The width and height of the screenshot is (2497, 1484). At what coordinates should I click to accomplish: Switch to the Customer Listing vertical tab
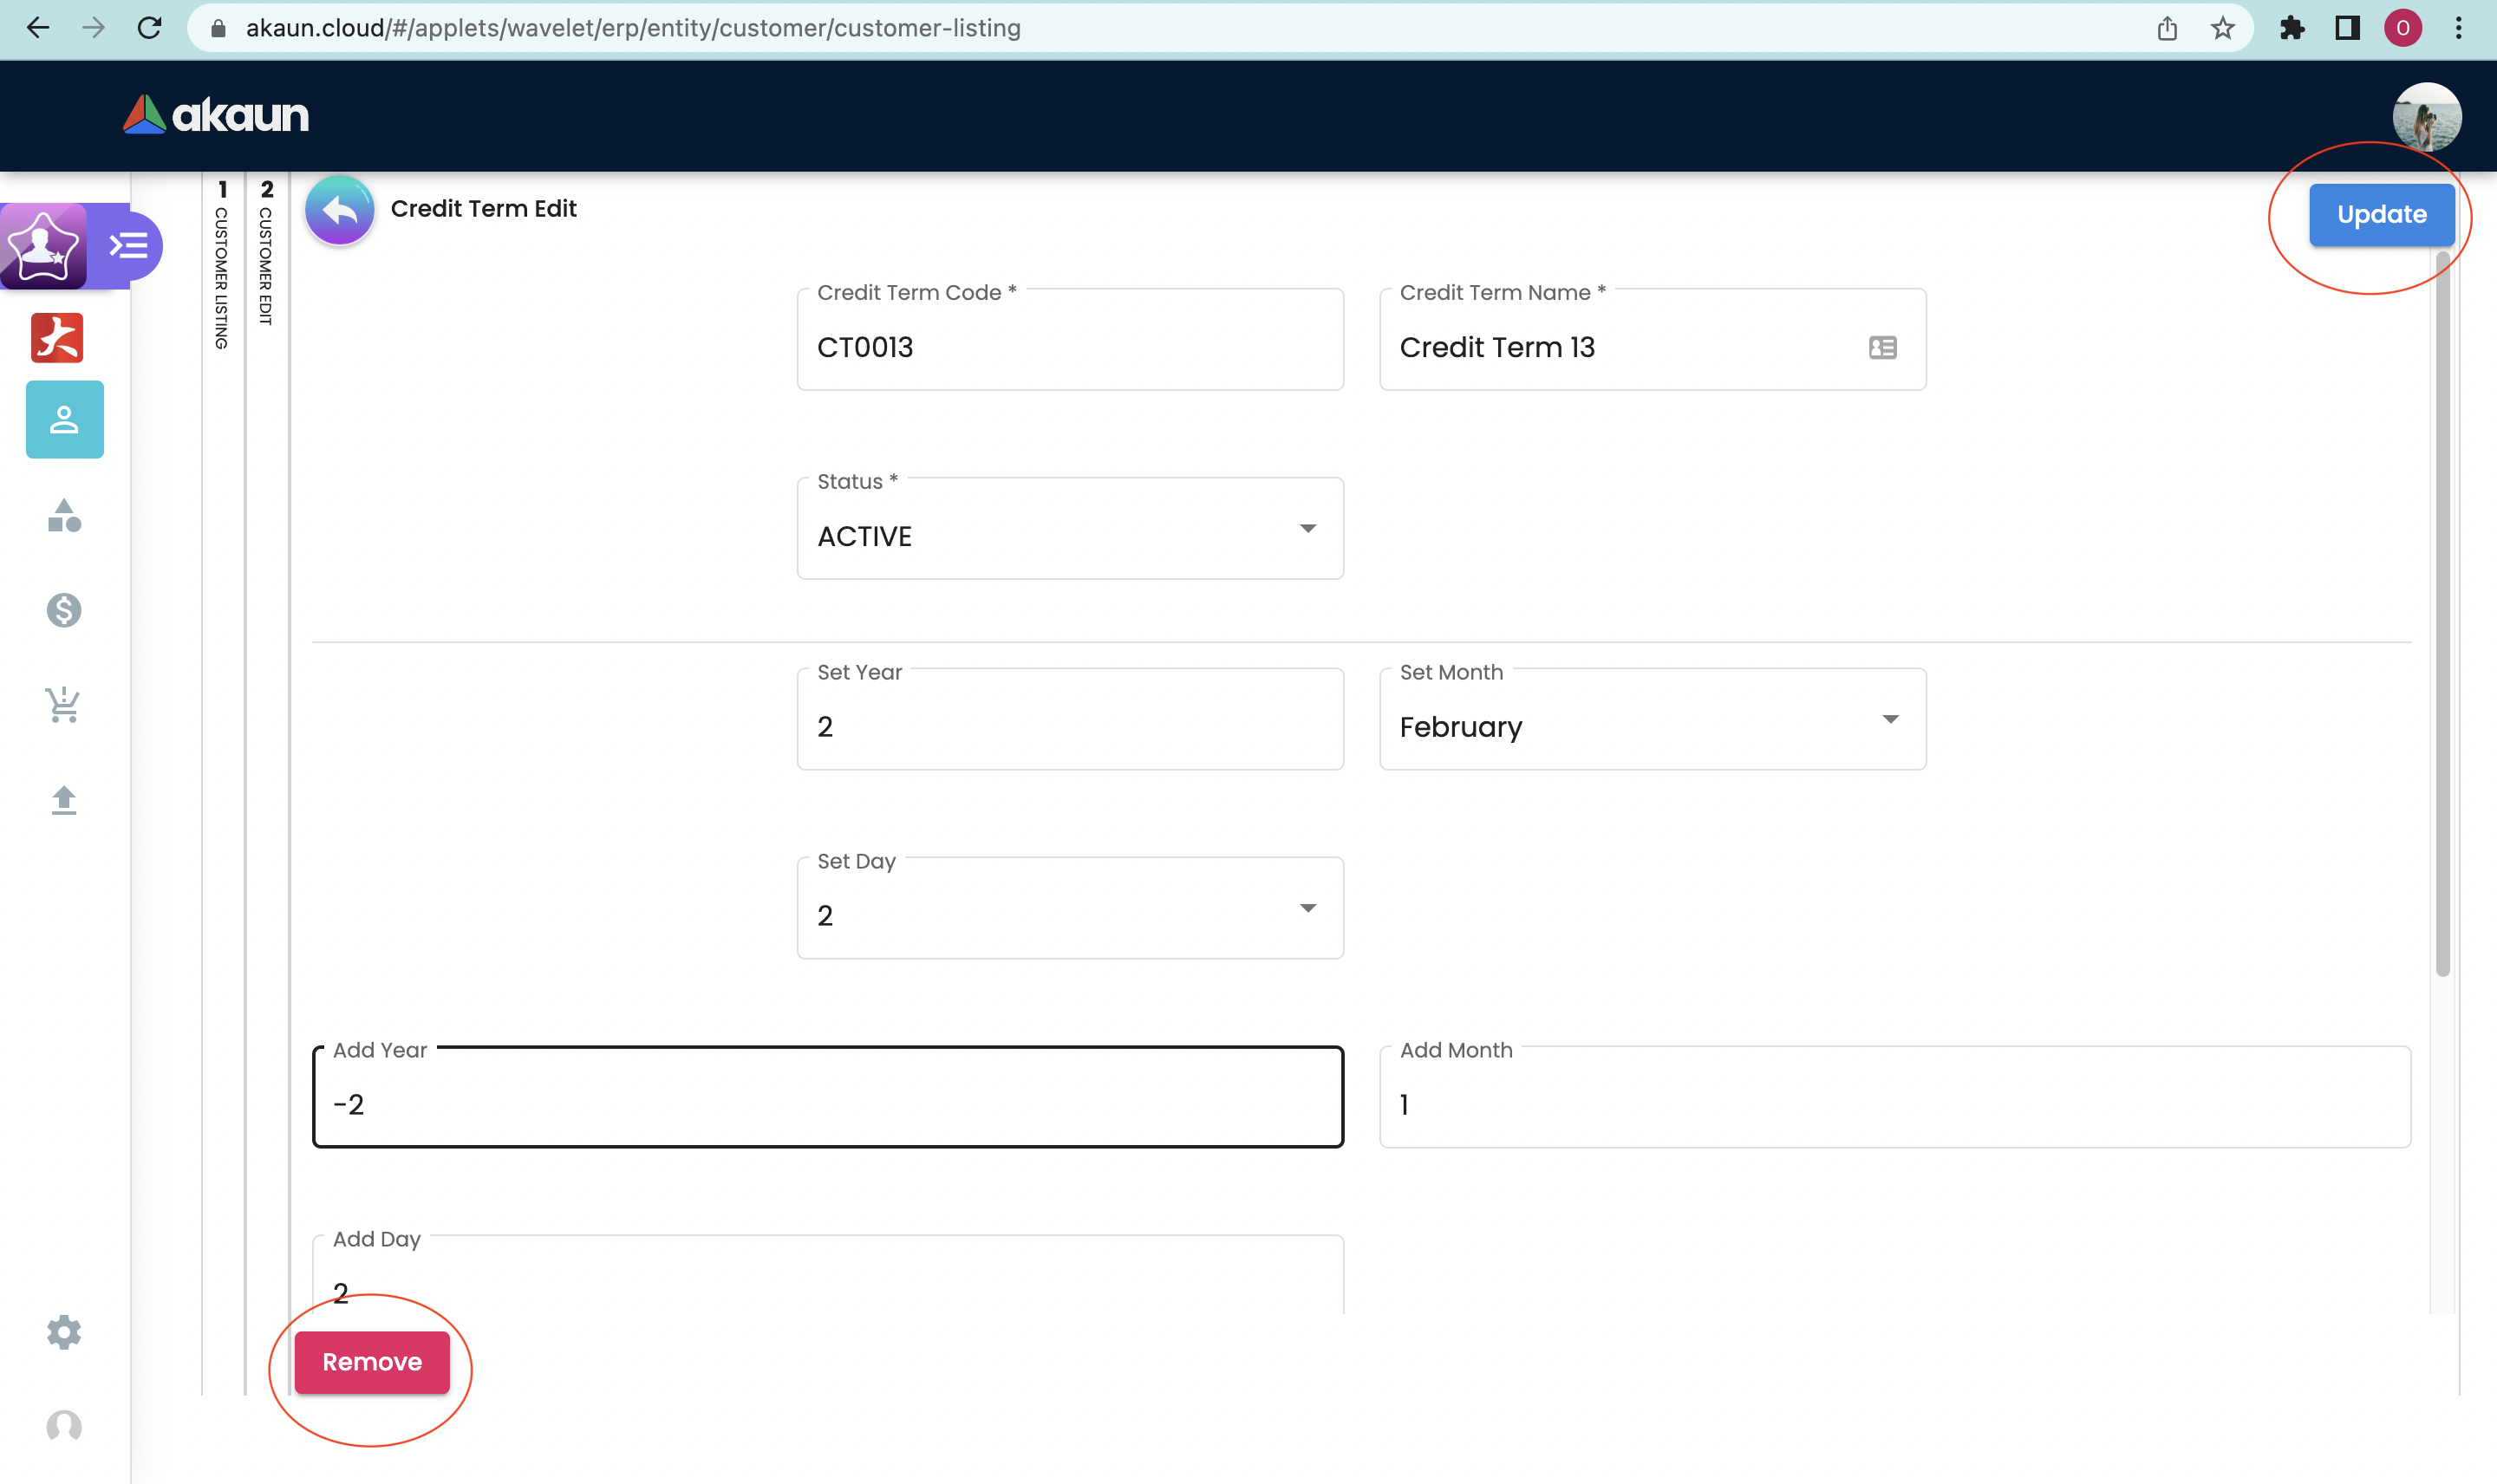[222, 266]
